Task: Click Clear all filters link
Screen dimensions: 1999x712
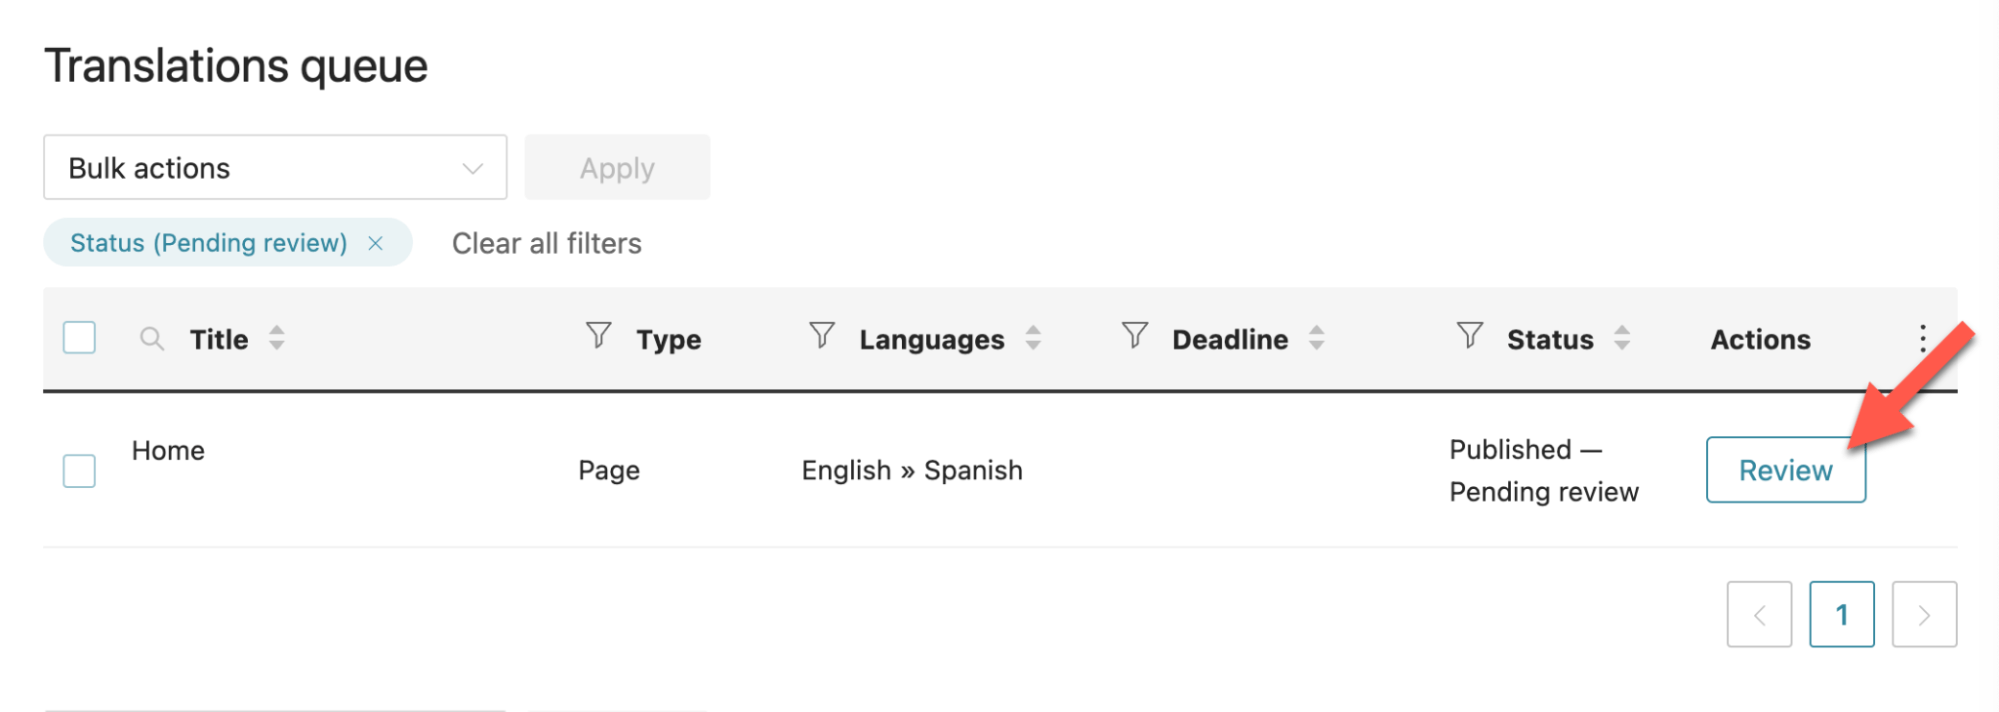Action: pyautogui.click(x=546, y=243)
